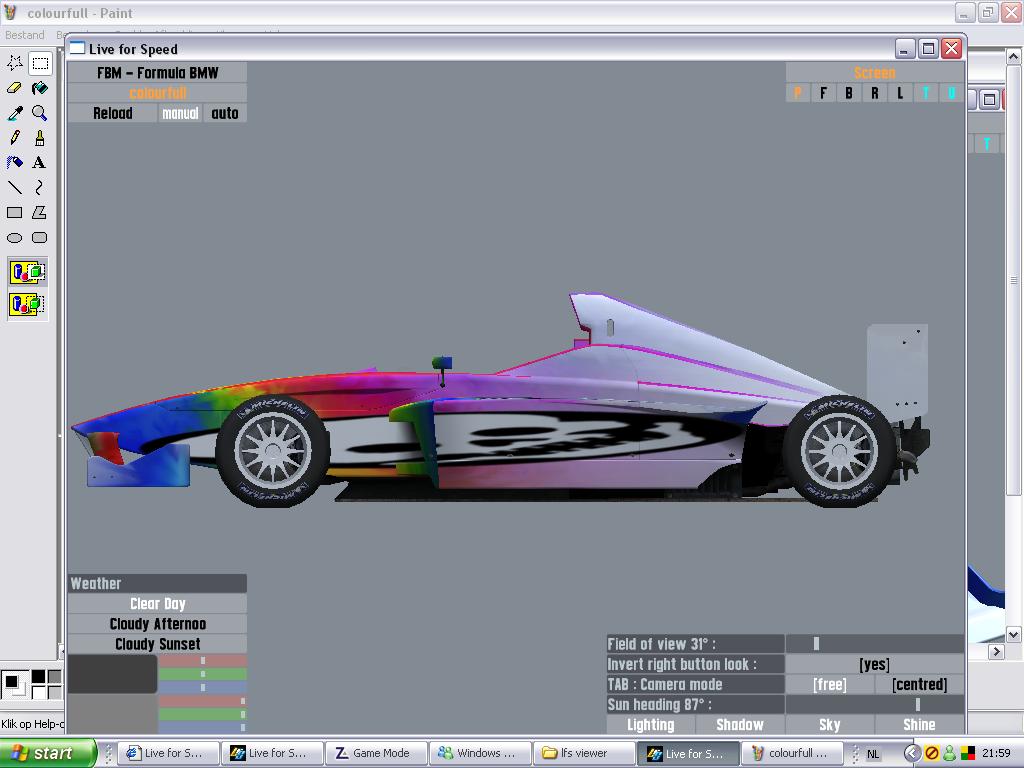
Task: Choose the Line tool in Paint
Action: click(15, 187)
